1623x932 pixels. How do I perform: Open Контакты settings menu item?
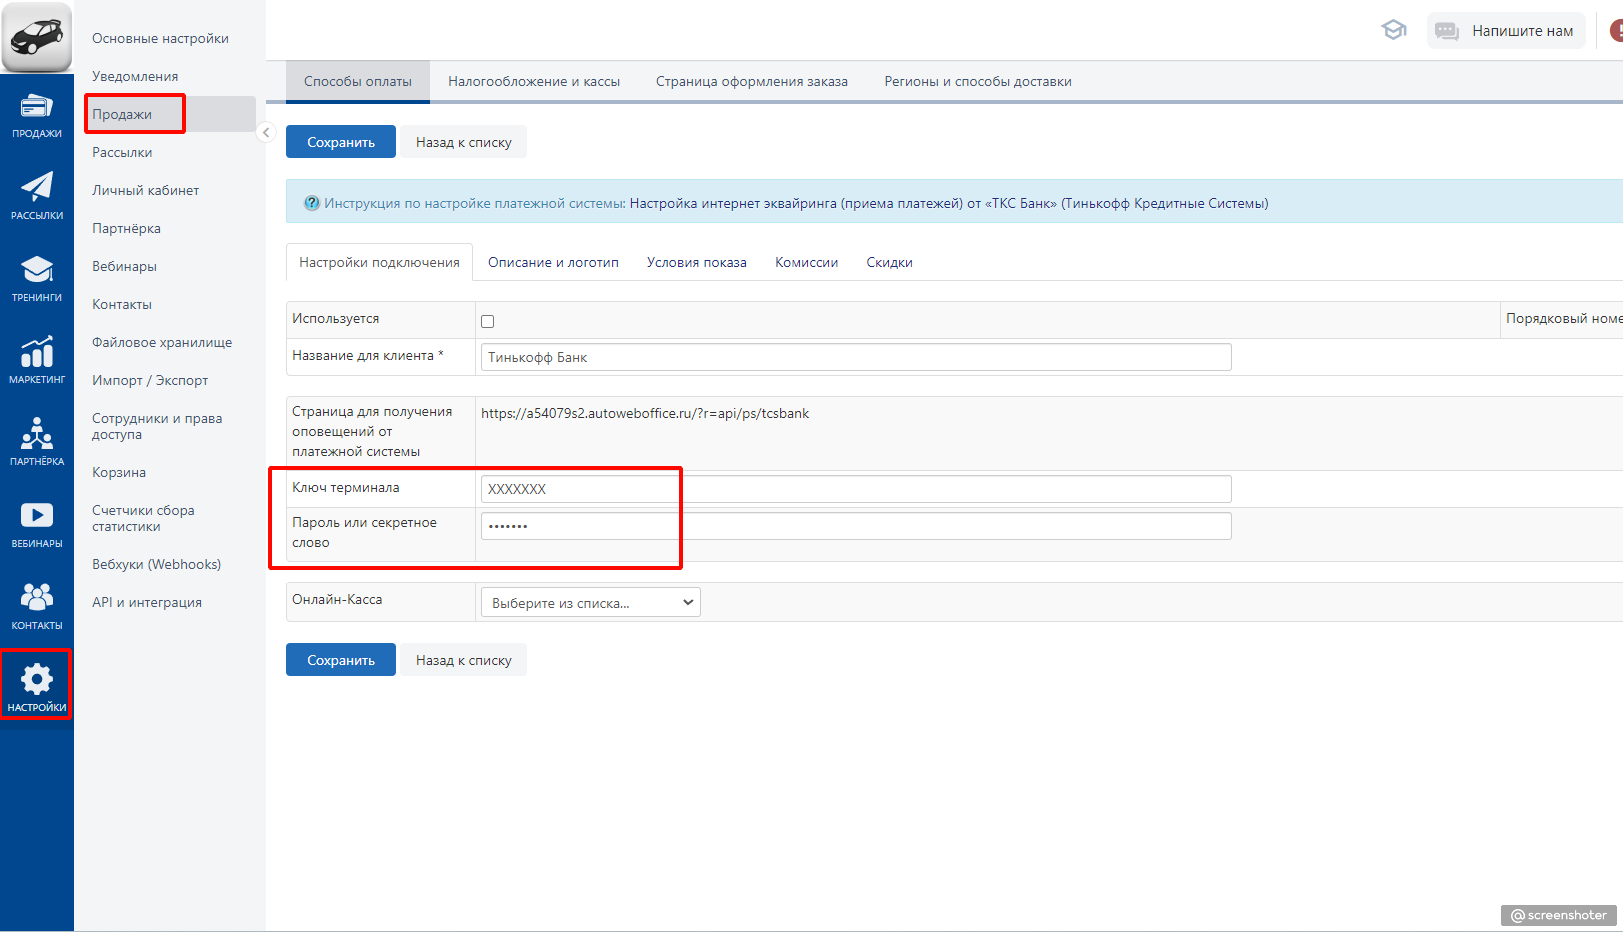point(122,304)
